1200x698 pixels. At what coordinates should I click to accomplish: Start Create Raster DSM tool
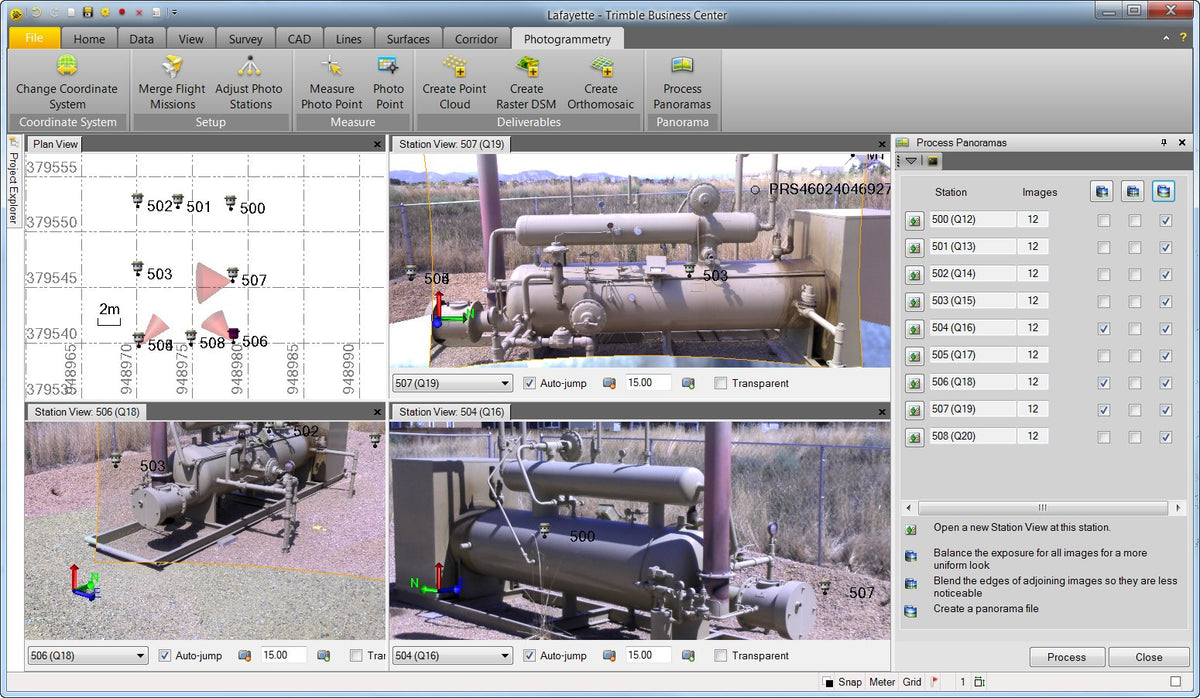click(x=526, y=67)
